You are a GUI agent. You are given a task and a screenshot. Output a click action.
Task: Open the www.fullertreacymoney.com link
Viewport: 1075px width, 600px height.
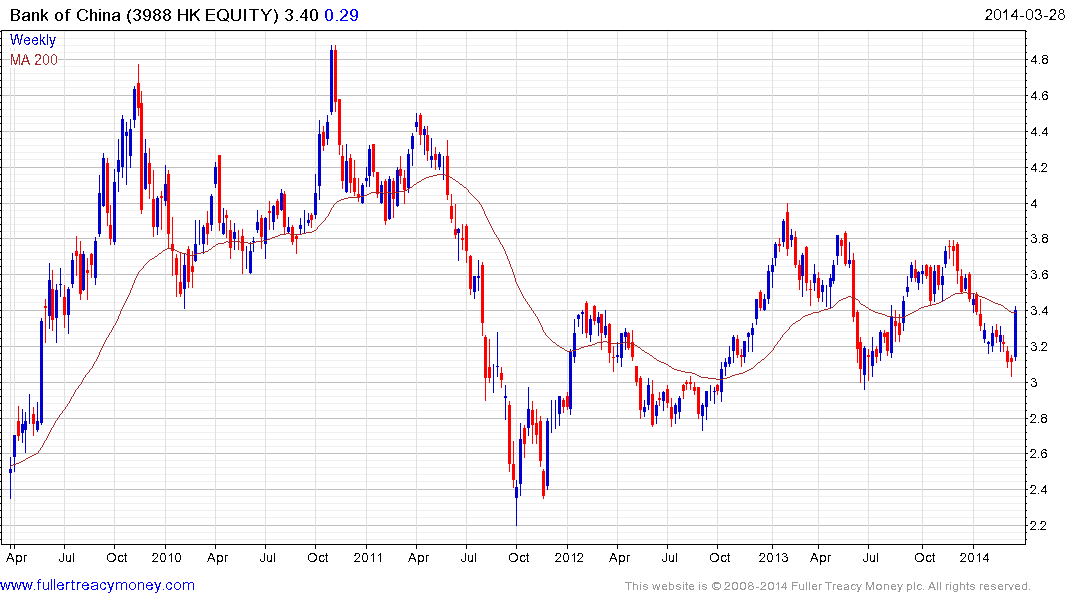[97, 585]
